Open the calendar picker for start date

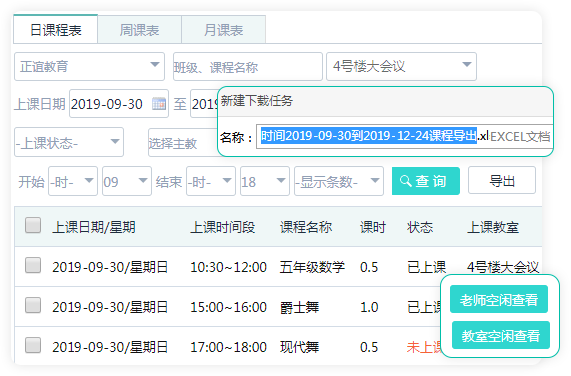click(159, 104)
